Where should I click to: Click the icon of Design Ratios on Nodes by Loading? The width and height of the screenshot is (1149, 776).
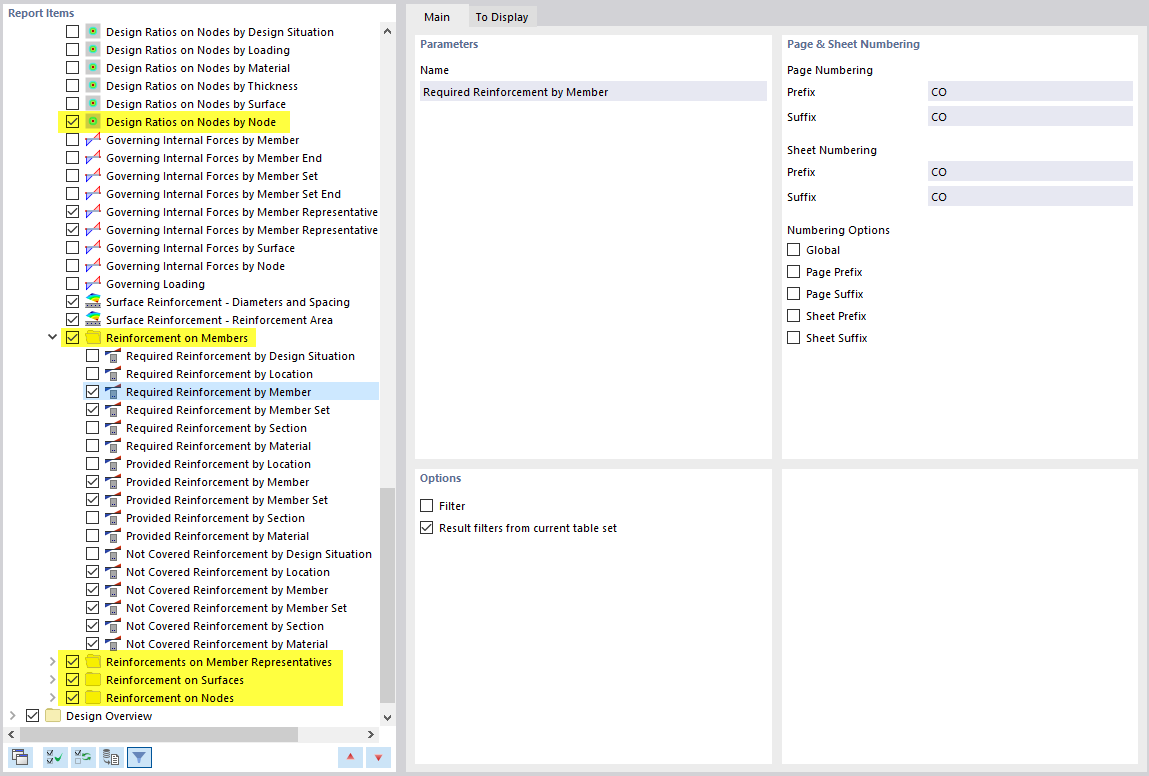tap(93, 50)
